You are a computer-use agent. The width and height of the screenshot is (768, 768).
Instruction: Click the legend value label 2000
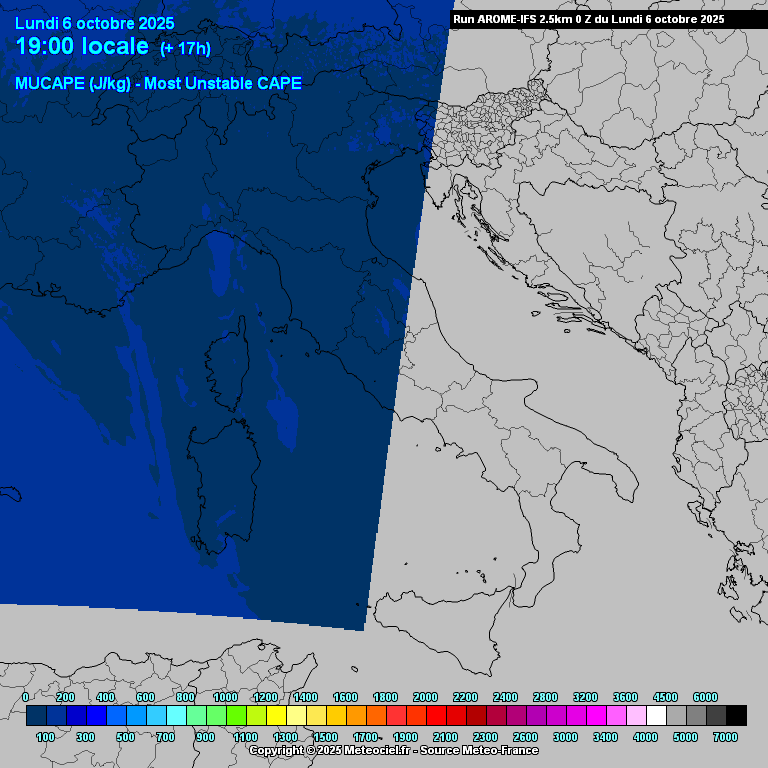(x=425, y=697)
